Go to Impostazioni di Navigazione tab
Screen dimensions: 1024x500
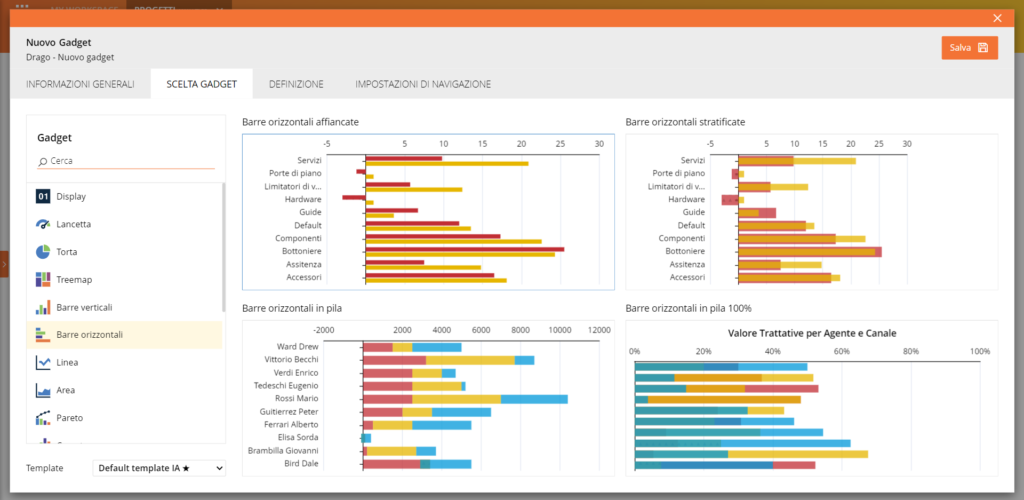pyautogui.click(x=422, y=85)
